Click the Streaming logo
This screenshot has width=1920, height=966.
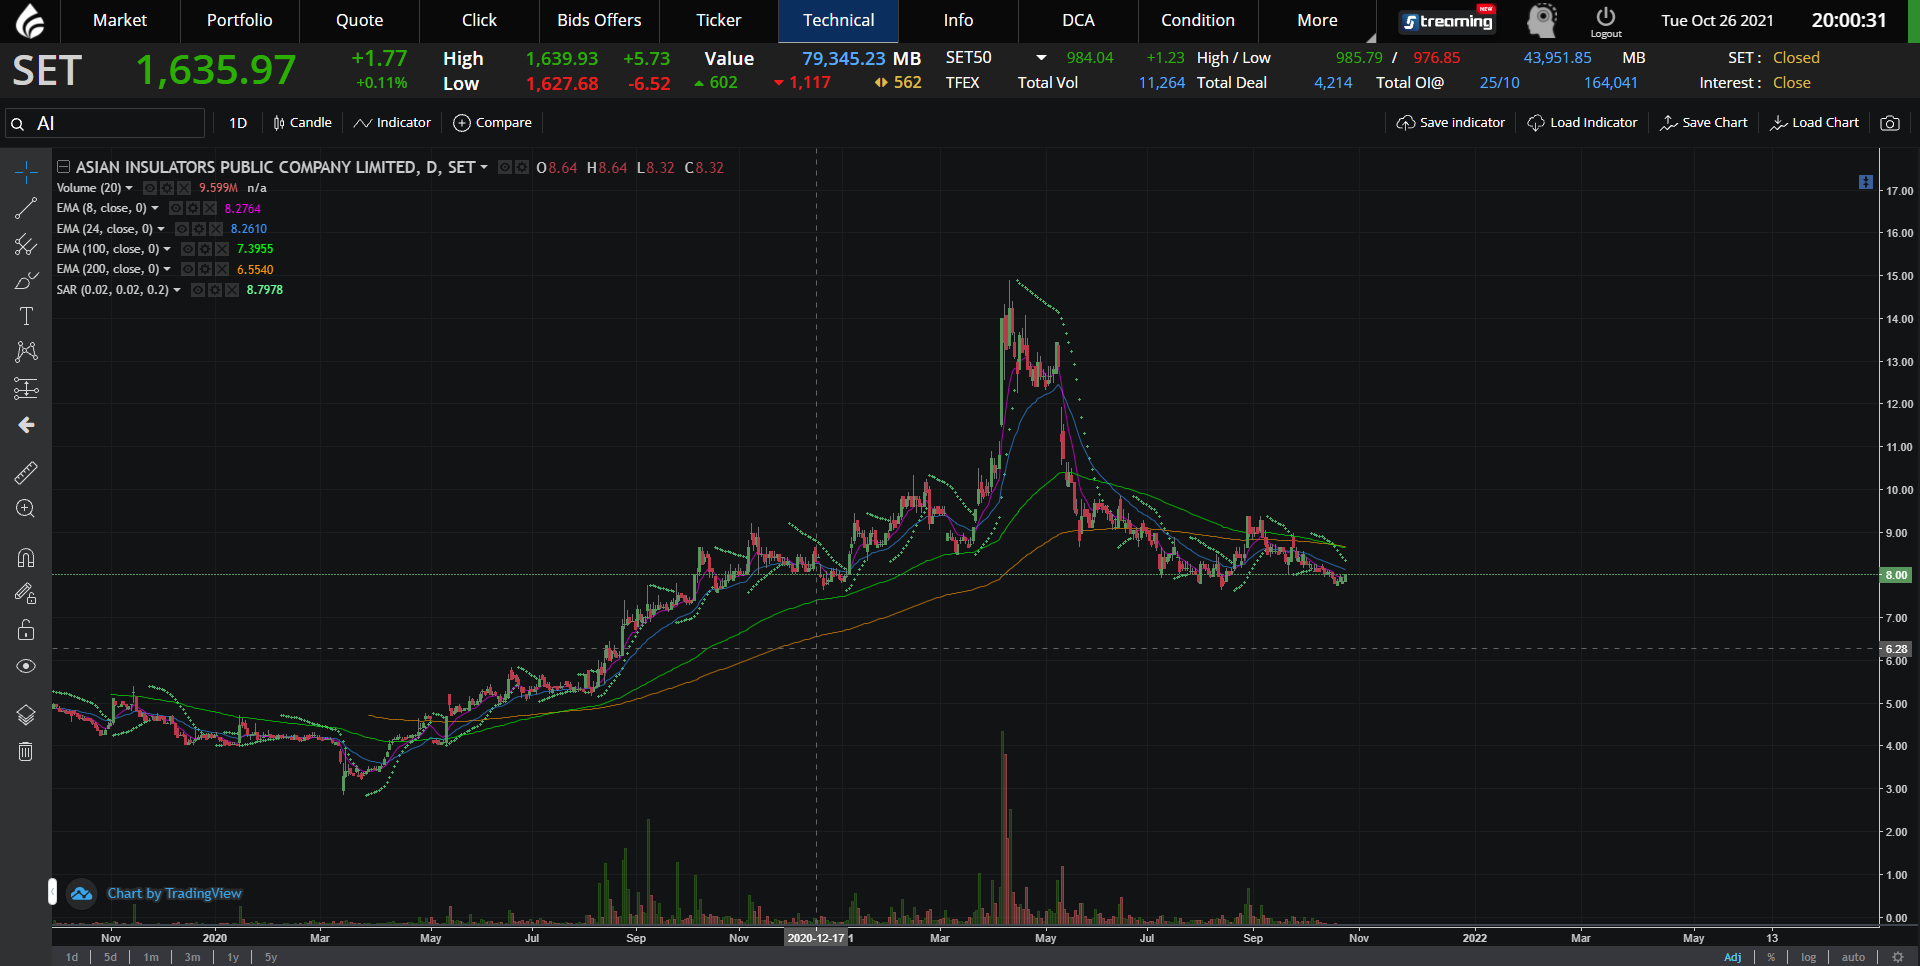(1447, 21)
